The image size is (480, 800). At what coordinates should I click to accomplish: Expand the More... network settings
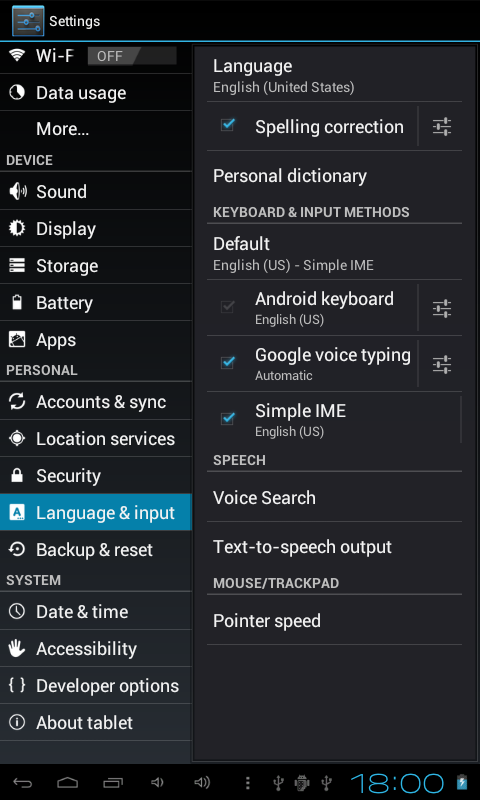pyautogui.click(x=96, y=129)
